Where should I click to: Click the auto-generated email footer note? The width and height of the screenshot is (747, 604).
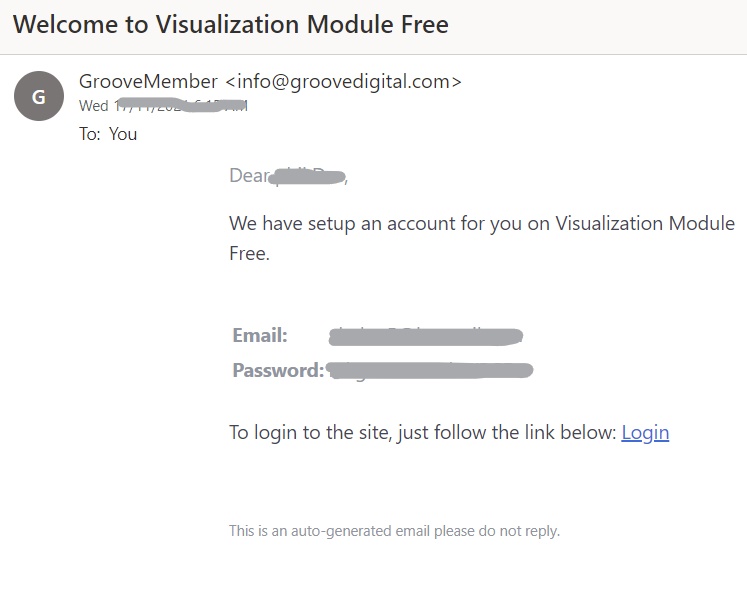tap(394, 531)
